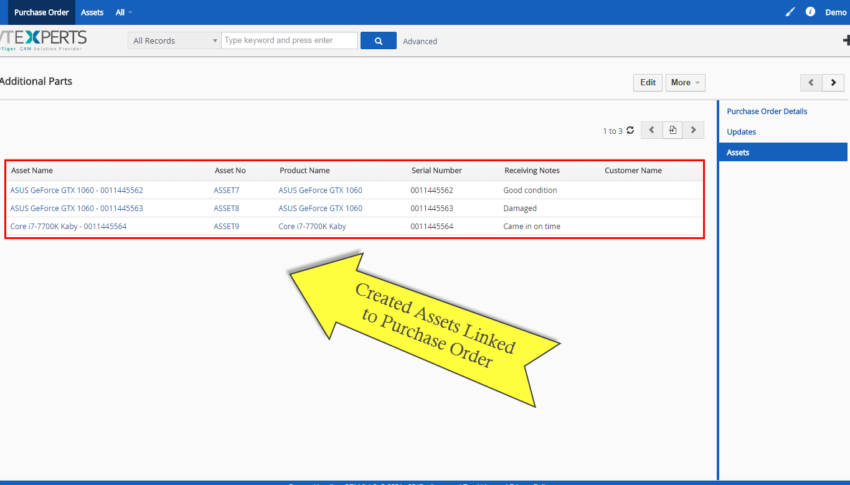Go to next page of assets list
Screen dimensions: 850x485
tap(693, 130)
